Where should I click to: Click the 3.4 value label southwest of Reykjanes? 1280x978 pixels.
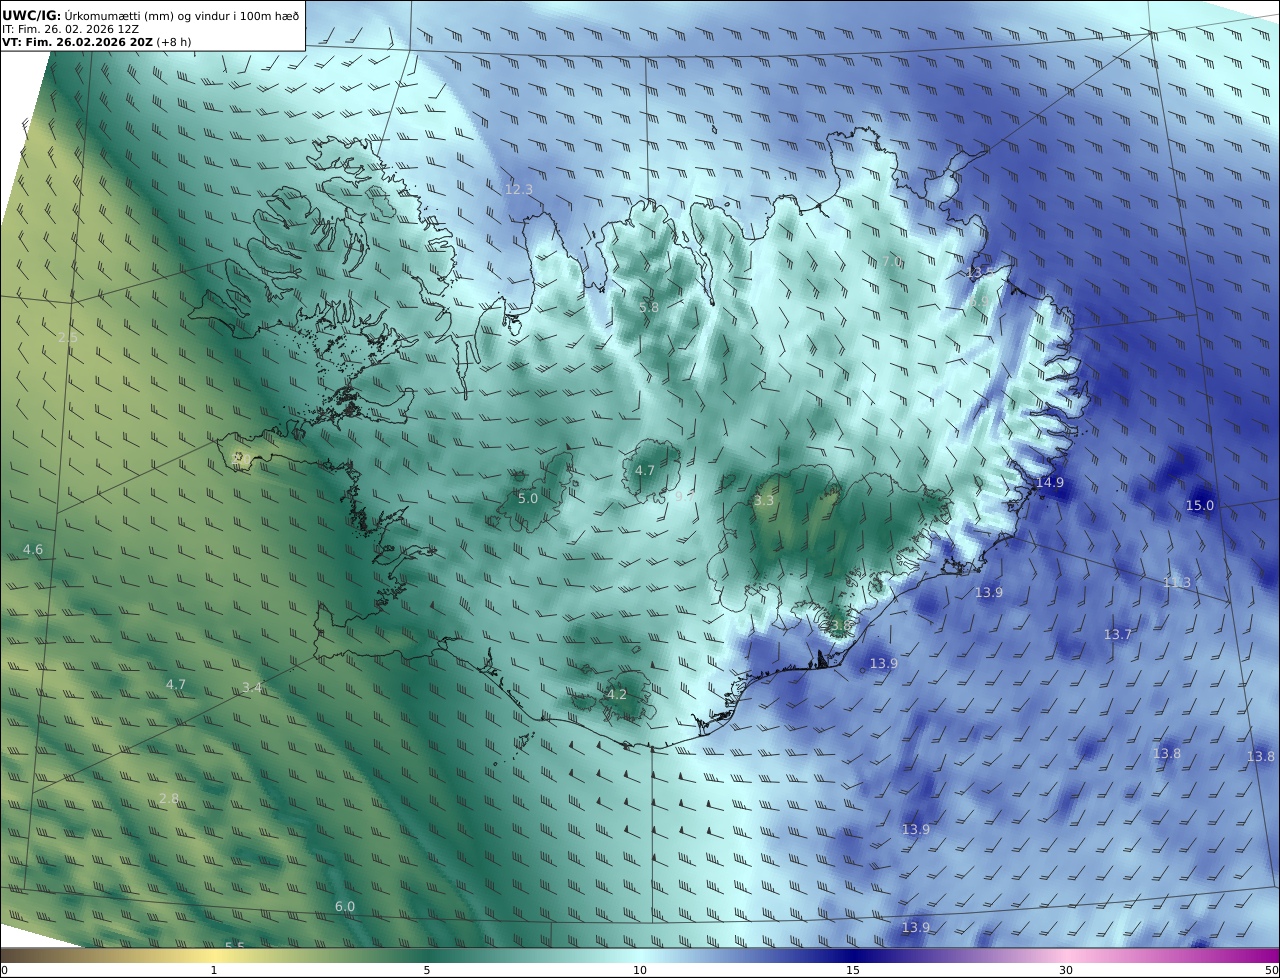pyautogui.click(x=252, y=687)
